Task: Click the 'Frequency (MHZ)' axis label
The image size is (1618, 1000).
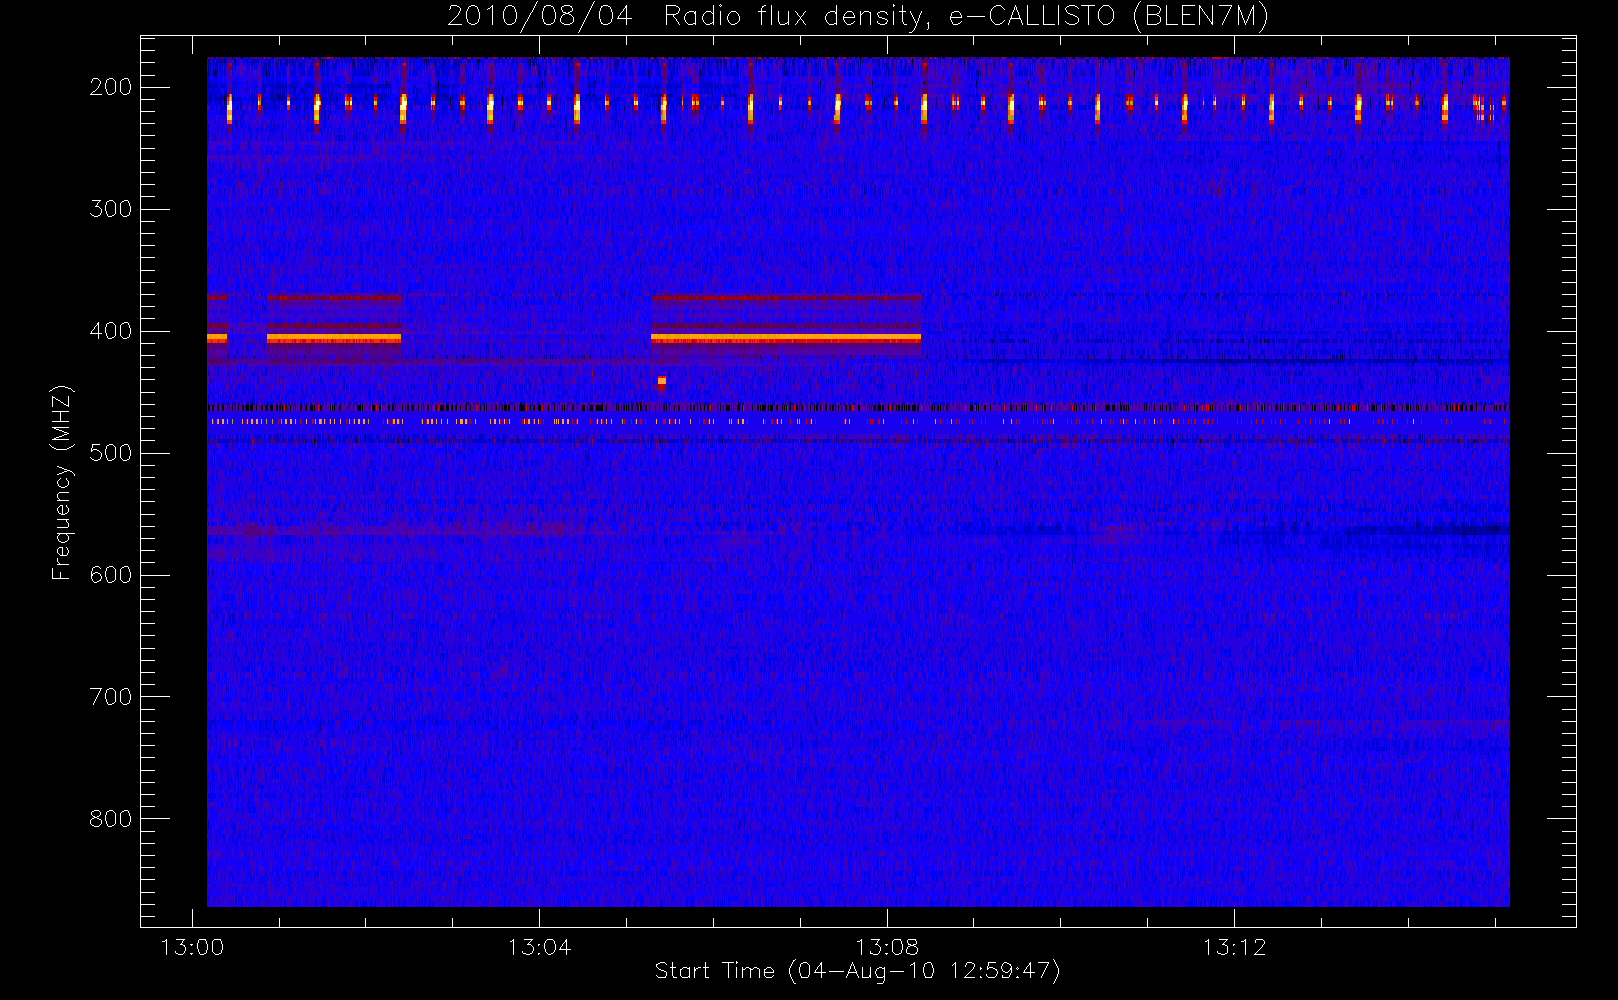Action: coord(61,482)
